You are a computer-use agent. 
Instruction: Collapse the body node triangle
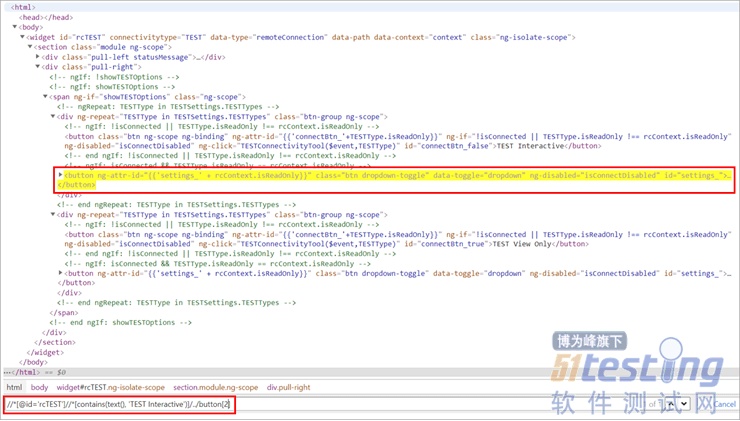(15, 27)
